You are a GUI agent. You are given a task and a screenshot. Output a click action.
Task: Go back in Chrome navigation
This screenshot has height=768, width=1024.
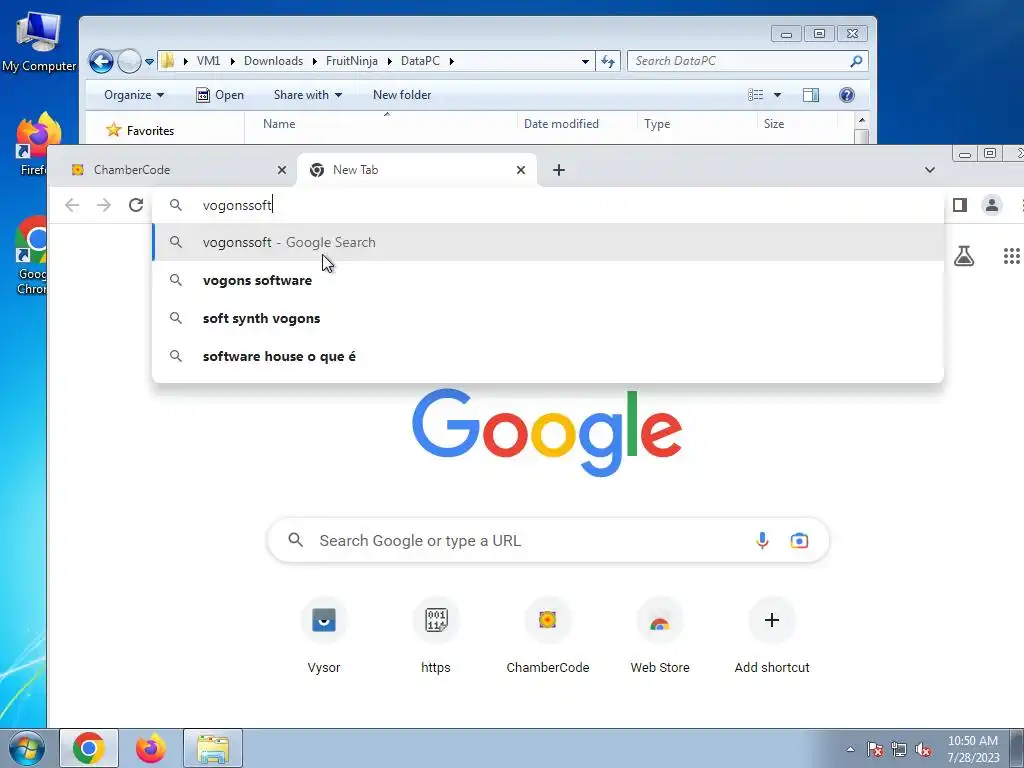pyautogui.click(x=72, y=205)
